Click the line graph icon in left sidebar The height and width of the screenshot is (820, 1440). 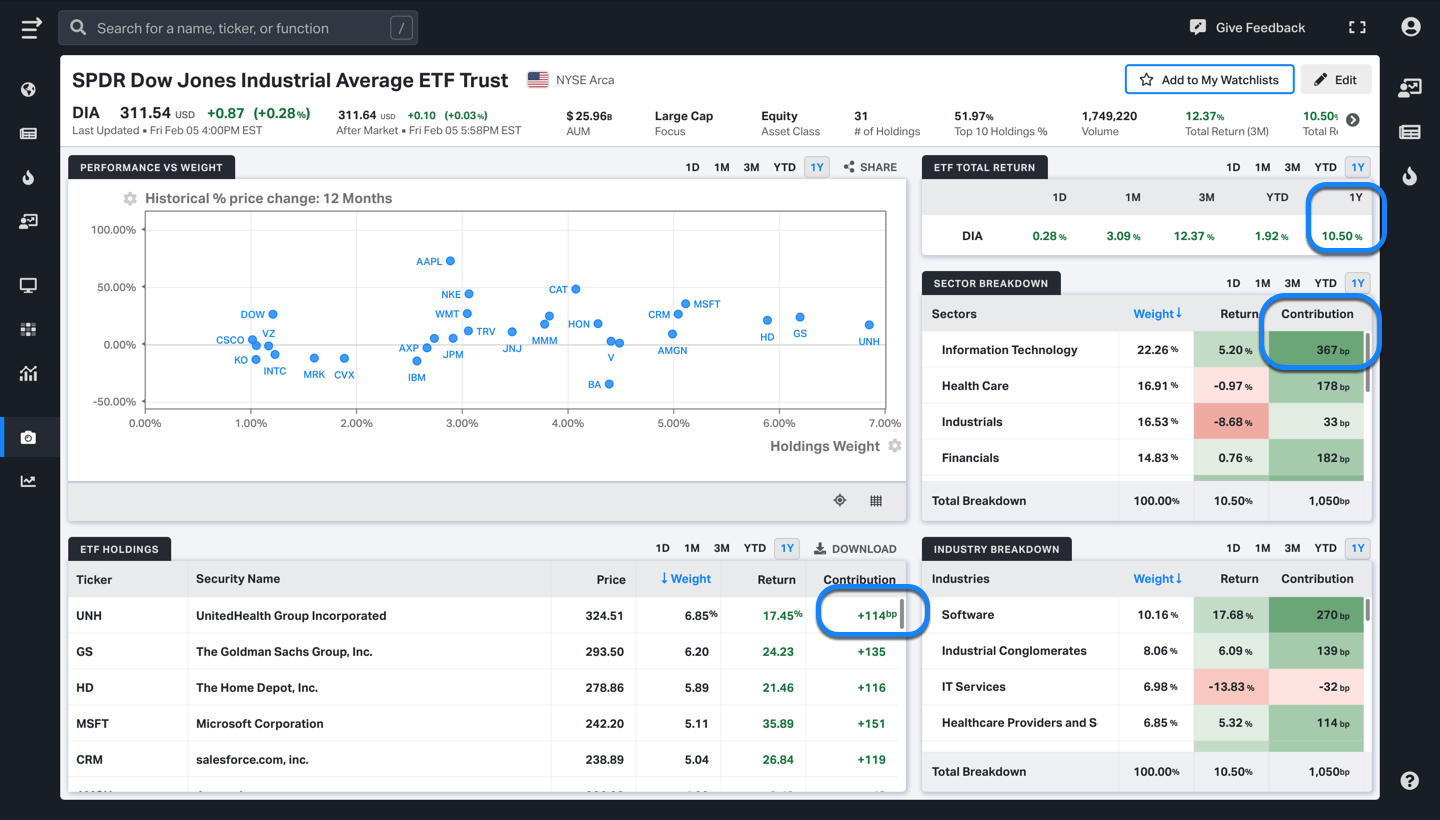tap(28, 482)
